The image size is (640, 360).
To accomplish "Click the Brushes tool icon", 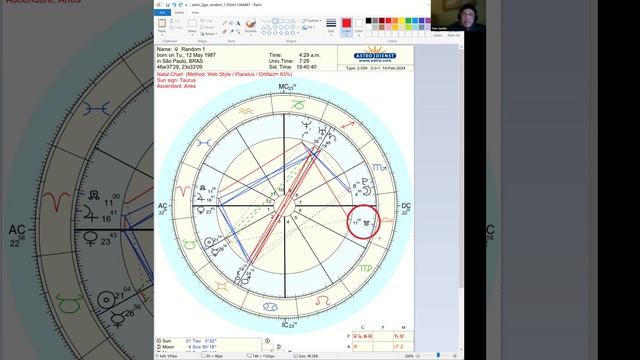I will [x=251, y=23].
